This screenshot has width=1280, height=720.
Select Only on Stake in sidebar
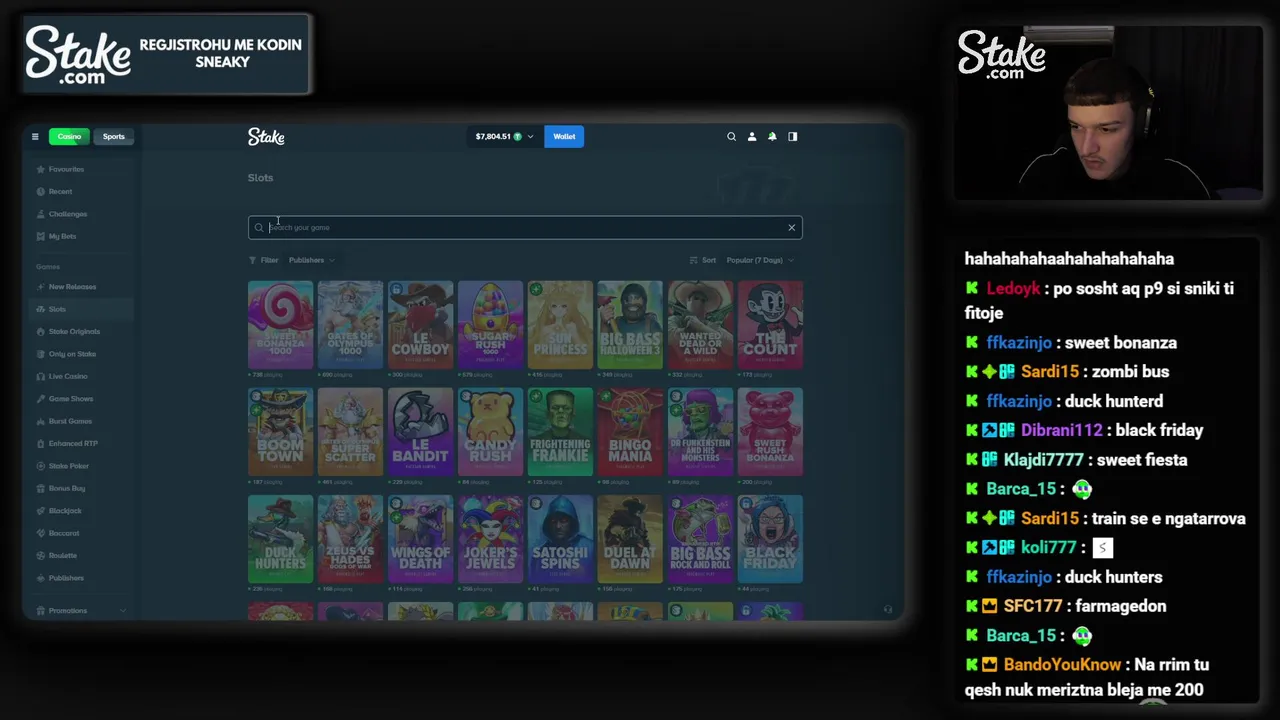(x=80, y=354)
